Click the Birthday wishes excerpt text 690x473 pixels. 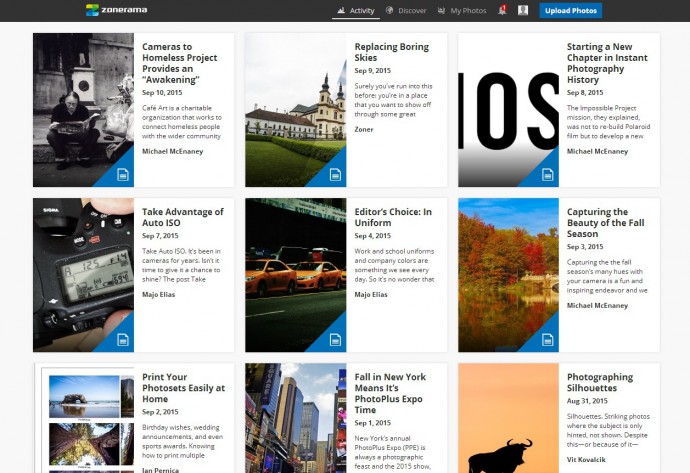tap(182, 441)
